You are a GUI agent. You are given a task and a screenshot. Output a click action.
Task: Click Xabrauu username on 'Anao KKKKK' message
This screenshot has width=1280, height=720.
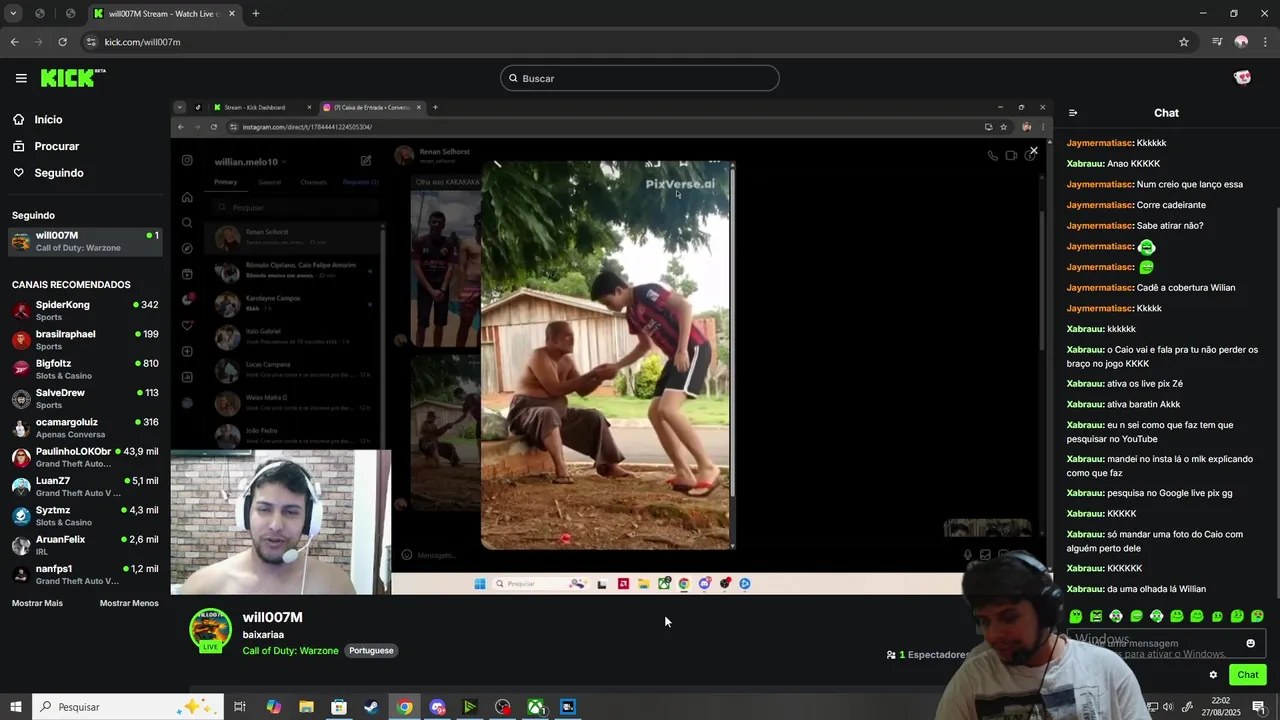(x=1085, y=164)
